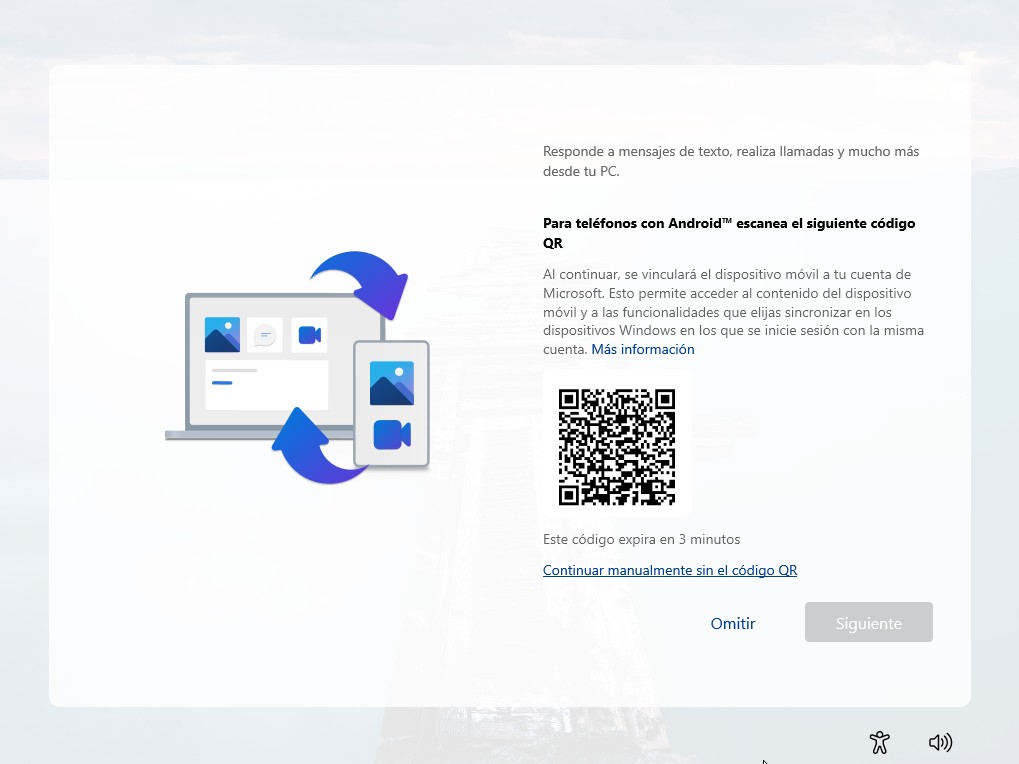
Task: Continue manually without the QR code link
Action: pos(669,570)
